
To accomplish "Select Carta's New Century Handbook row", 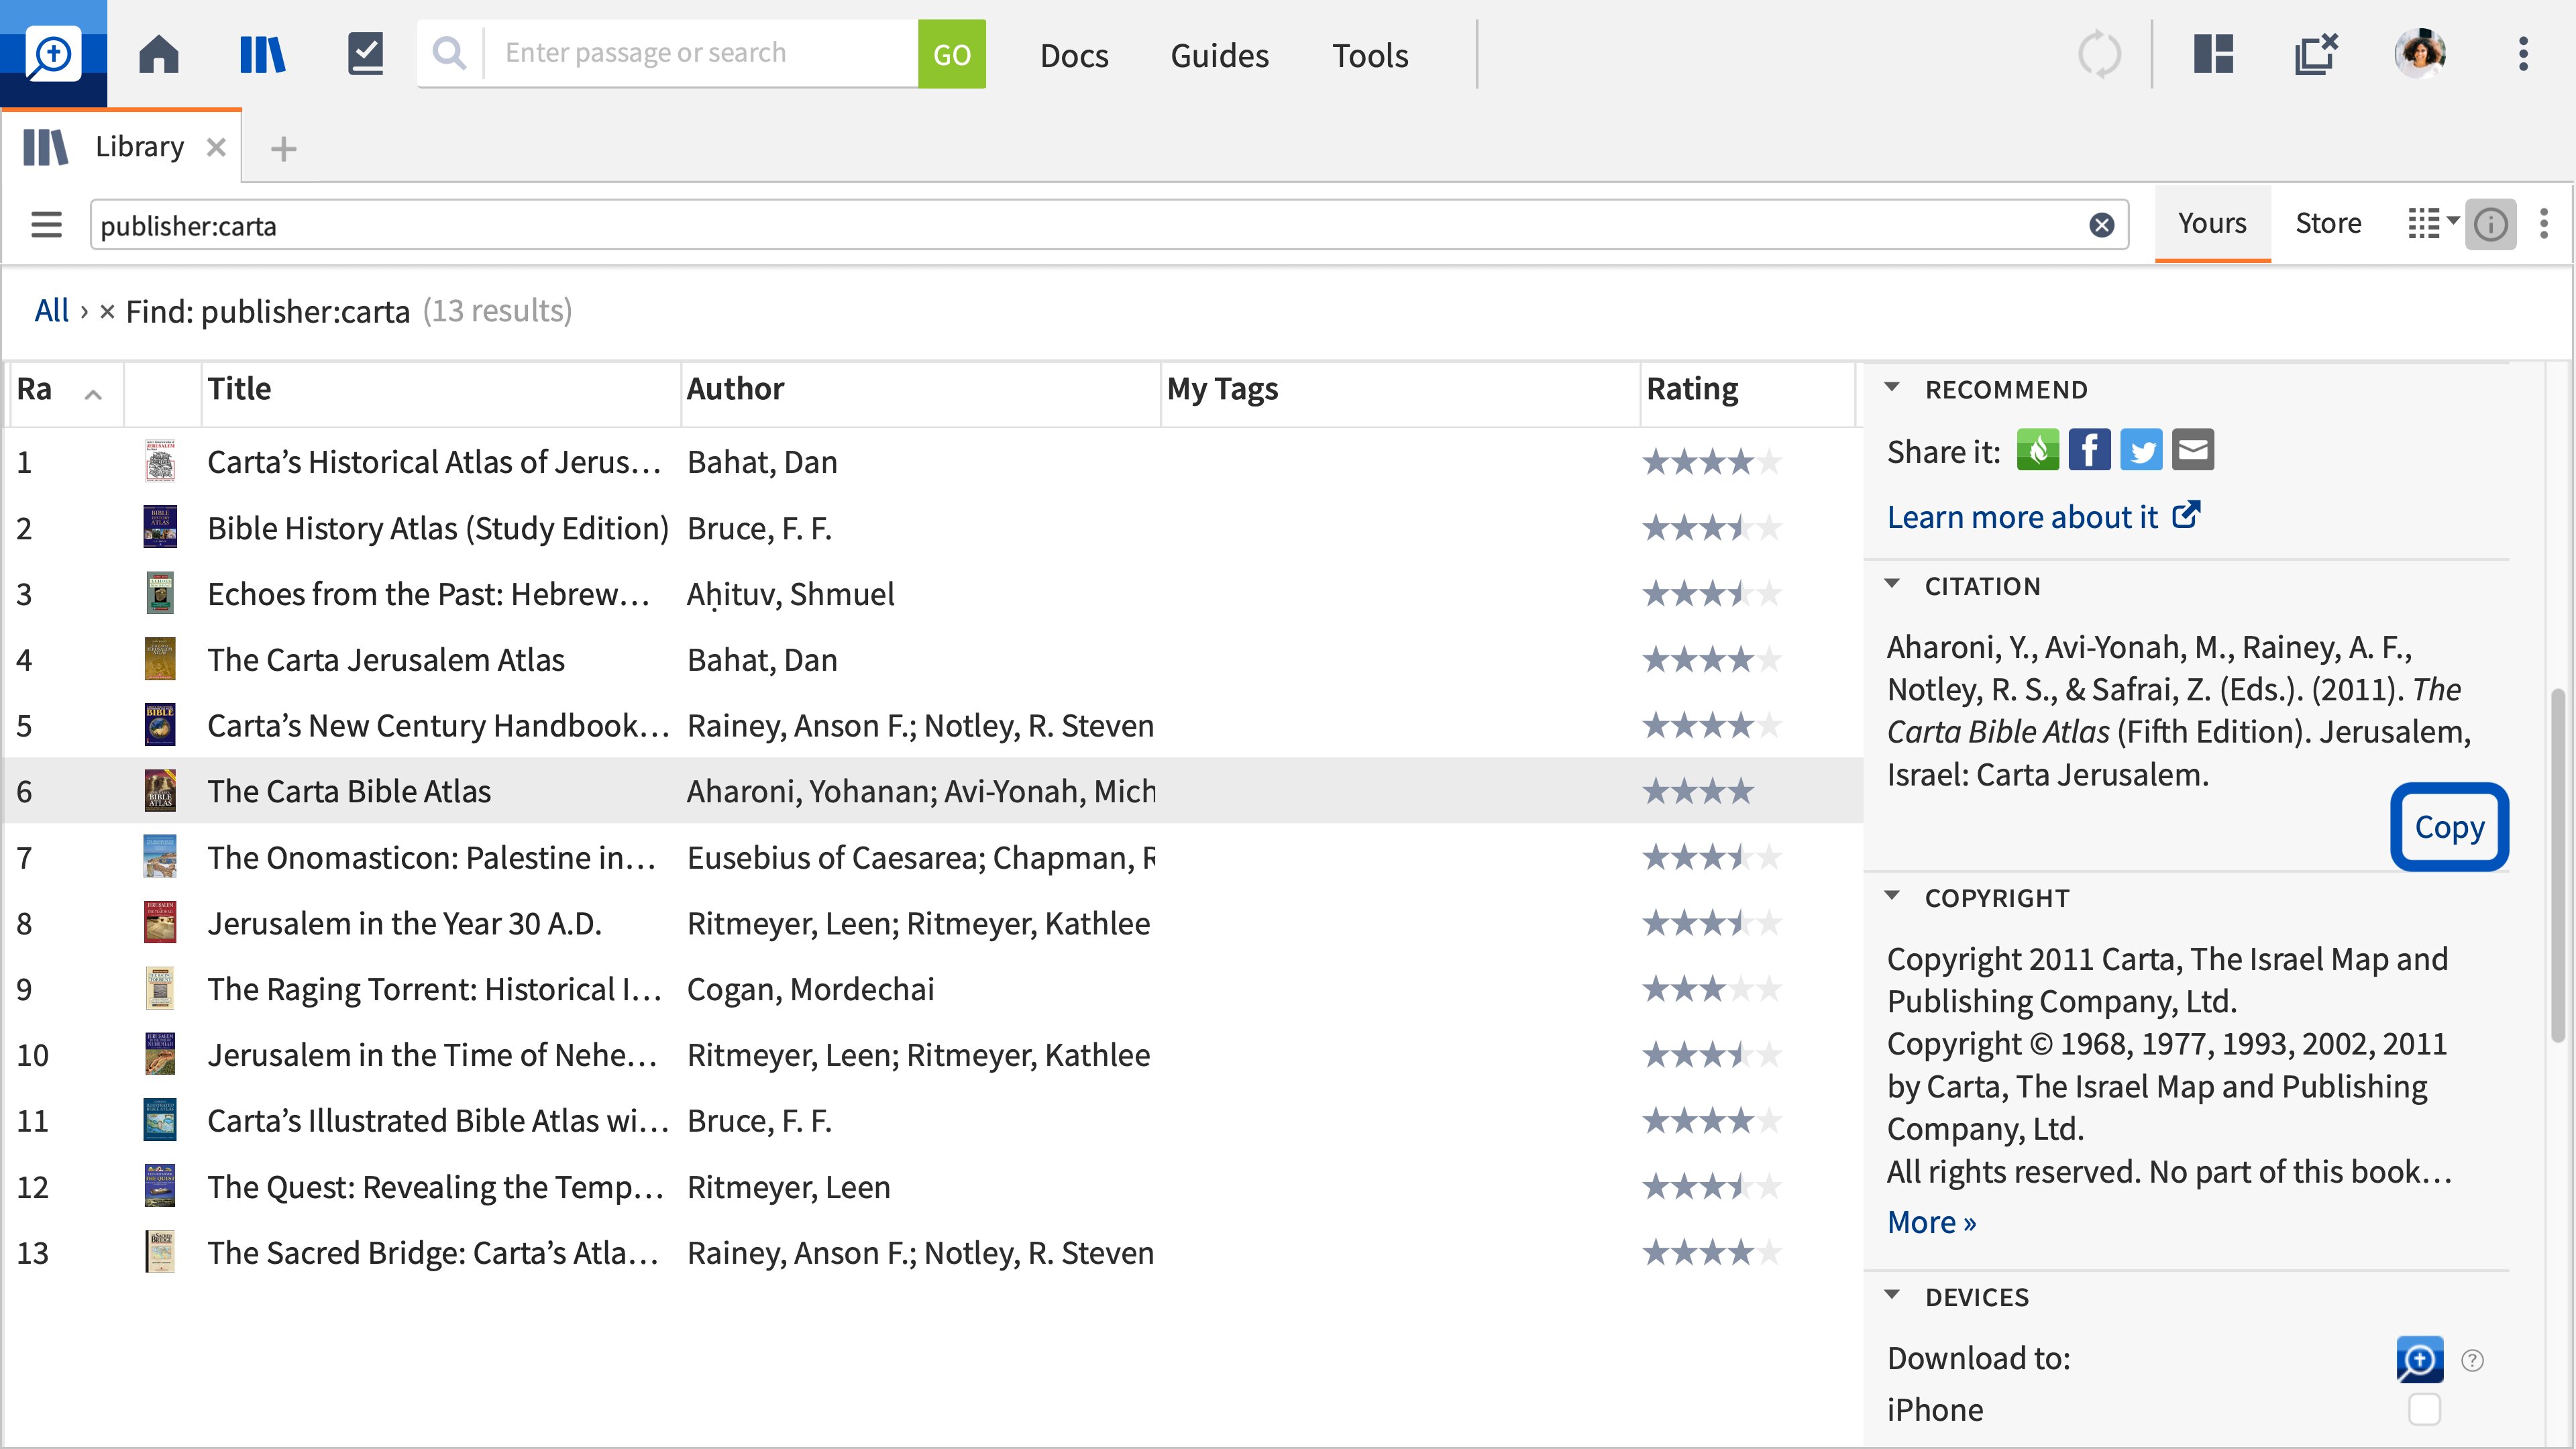I will coord(932,725).
